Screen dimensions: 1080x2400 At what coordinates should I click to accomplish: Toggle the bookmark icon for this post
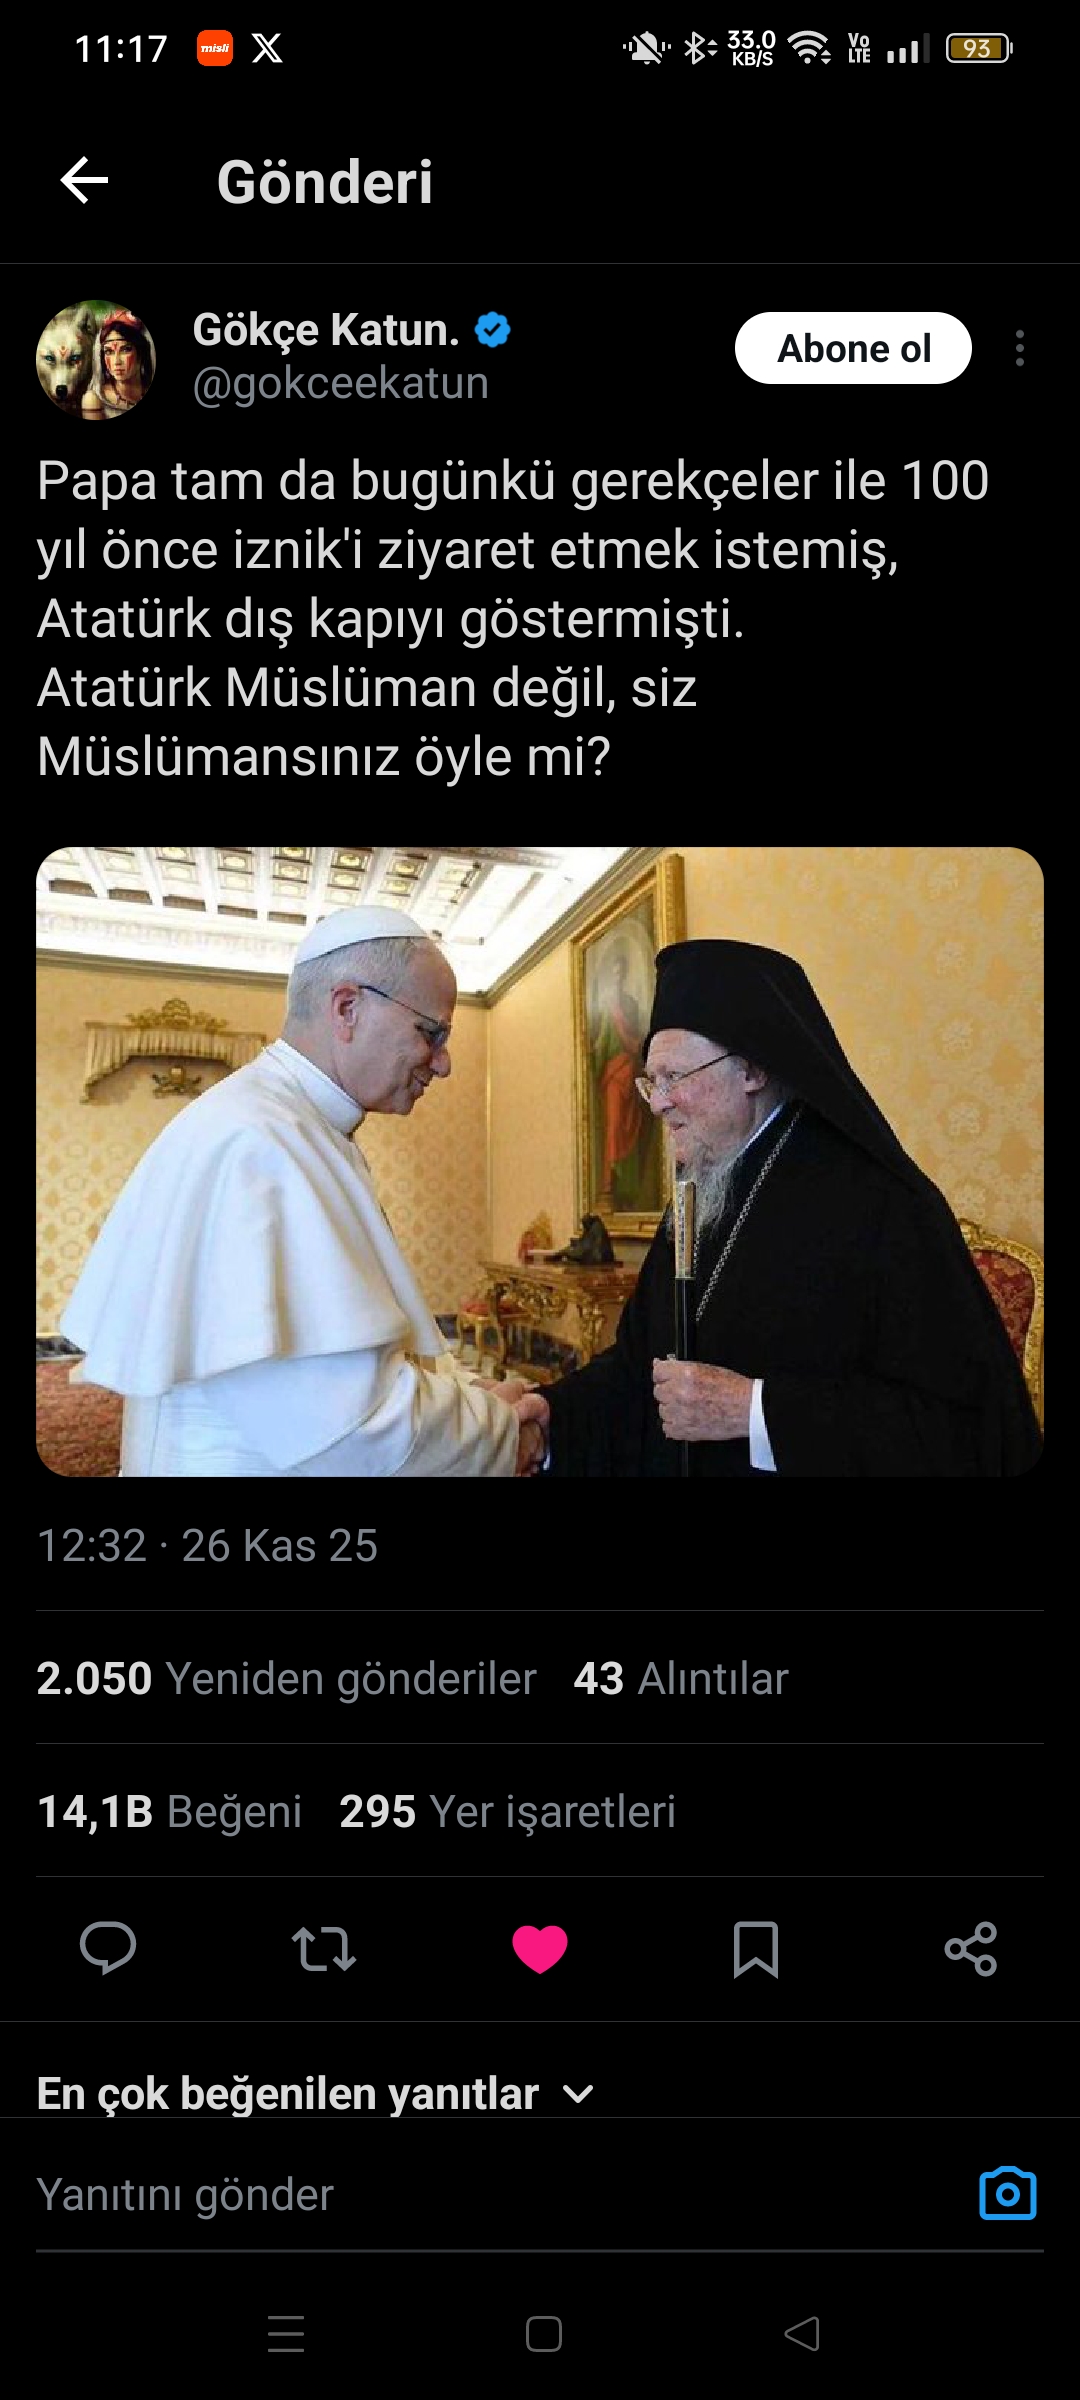tap(756, 1948)
